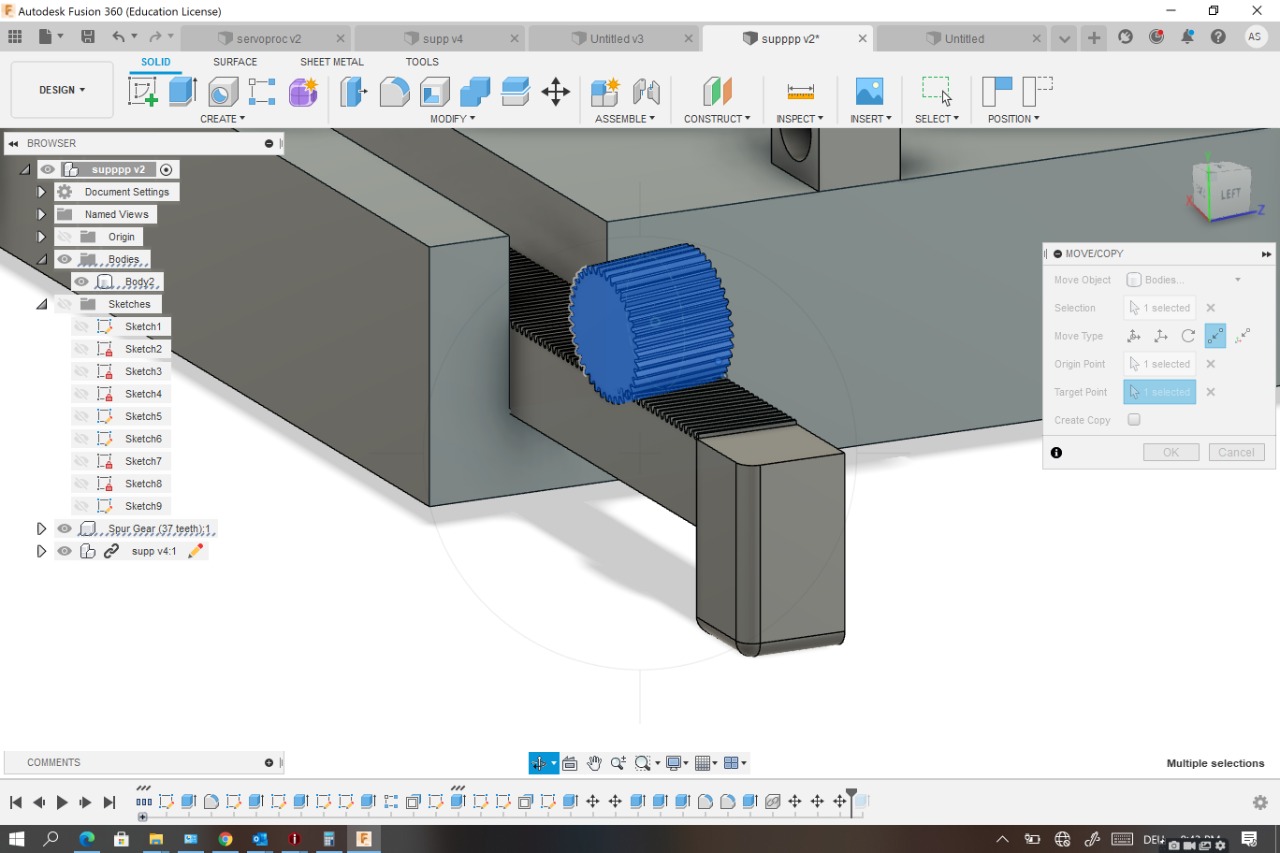Hide the Bodies folder
Image resolution: width=1280 pixels, height=853 pixels.
tap(65, 260)
